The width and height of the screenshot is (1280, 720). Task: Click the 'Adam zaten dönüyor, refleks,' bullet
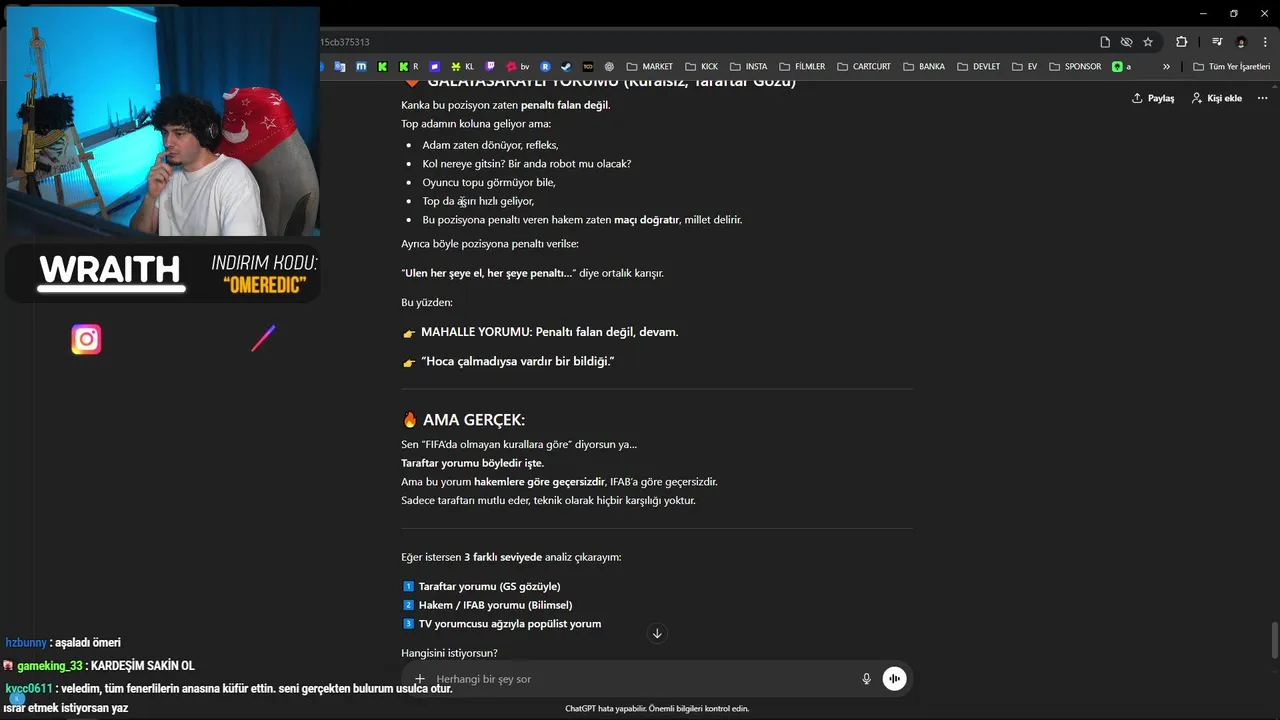tap(490, 145)
